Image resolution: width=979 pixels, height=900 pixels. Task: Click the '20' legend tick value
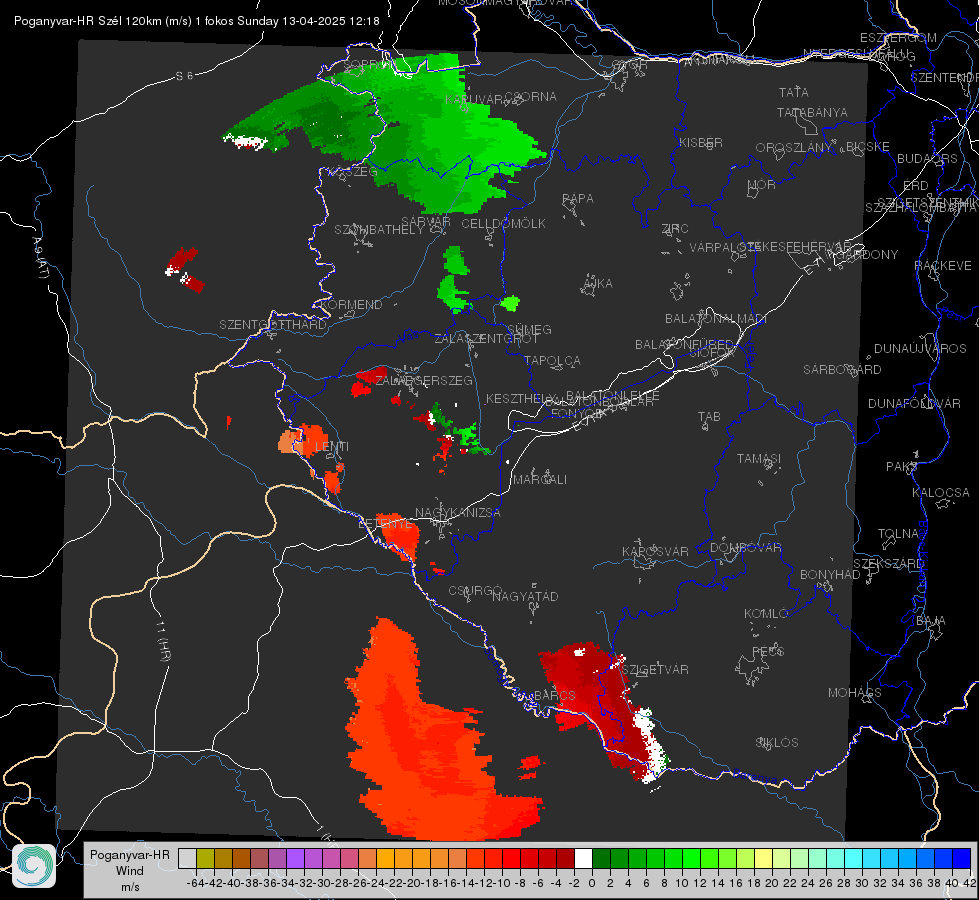tap(772, 883)
